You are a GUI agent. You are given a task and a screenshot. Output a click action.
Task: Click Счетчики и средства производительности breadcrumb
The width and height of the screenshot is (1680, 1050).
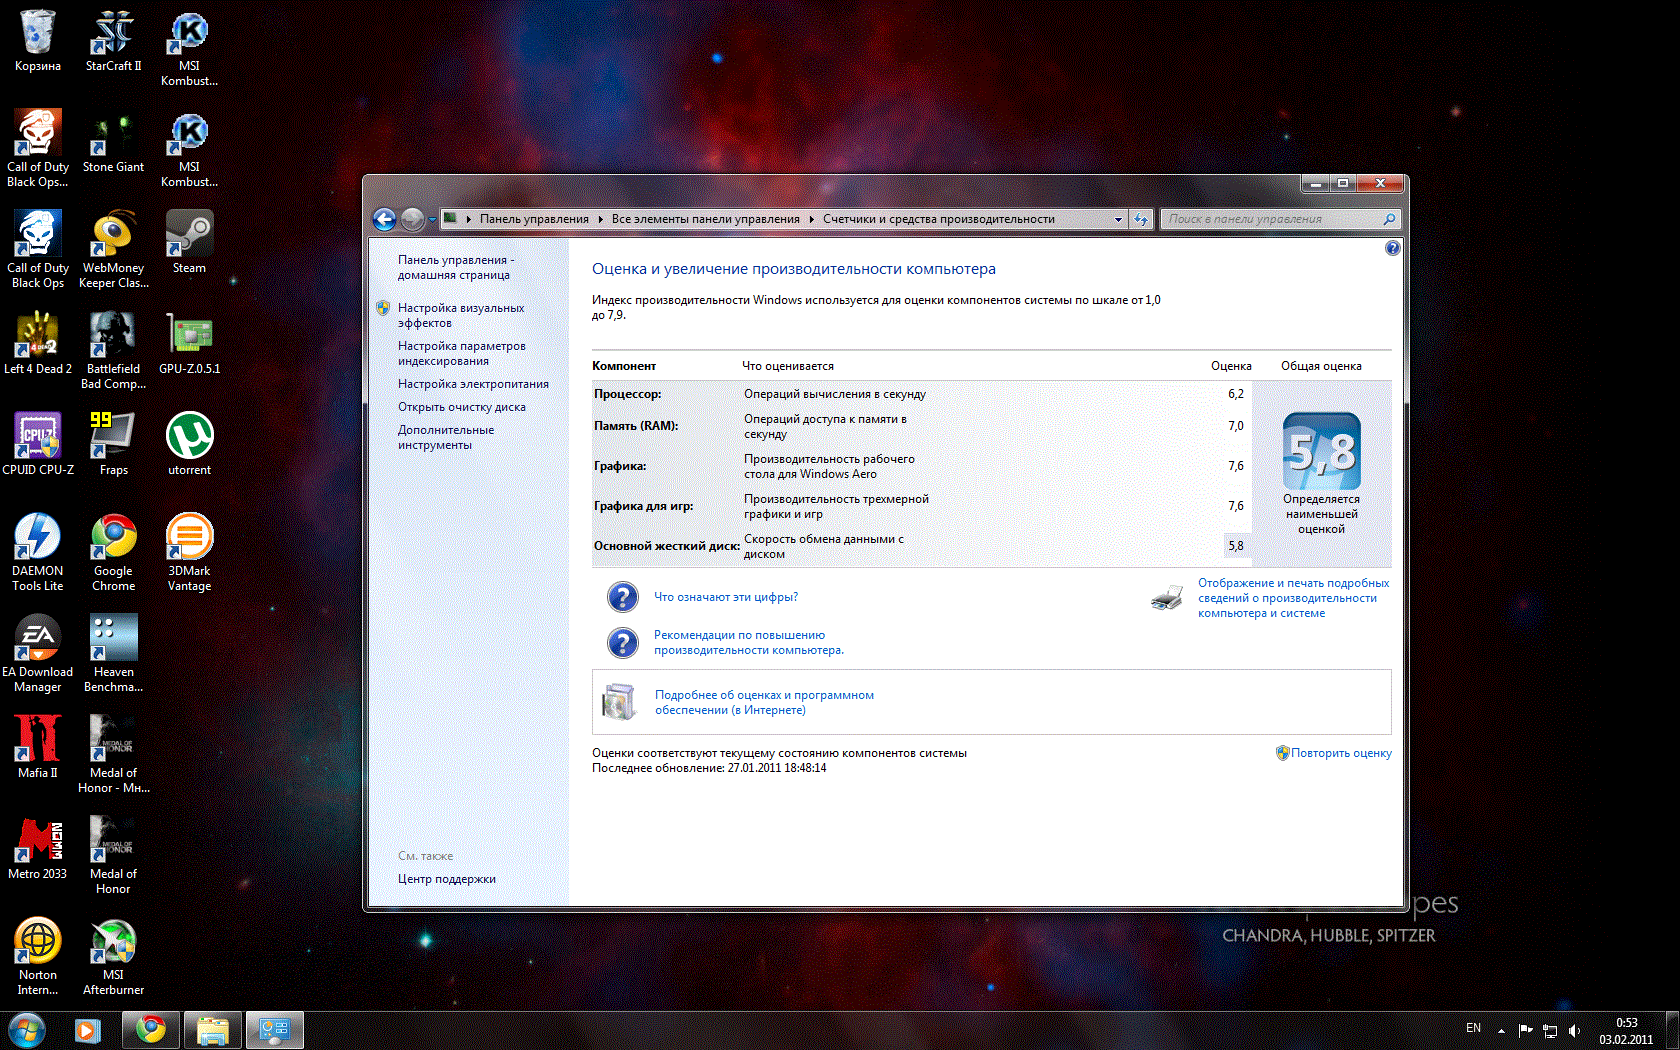coord(938,219)
